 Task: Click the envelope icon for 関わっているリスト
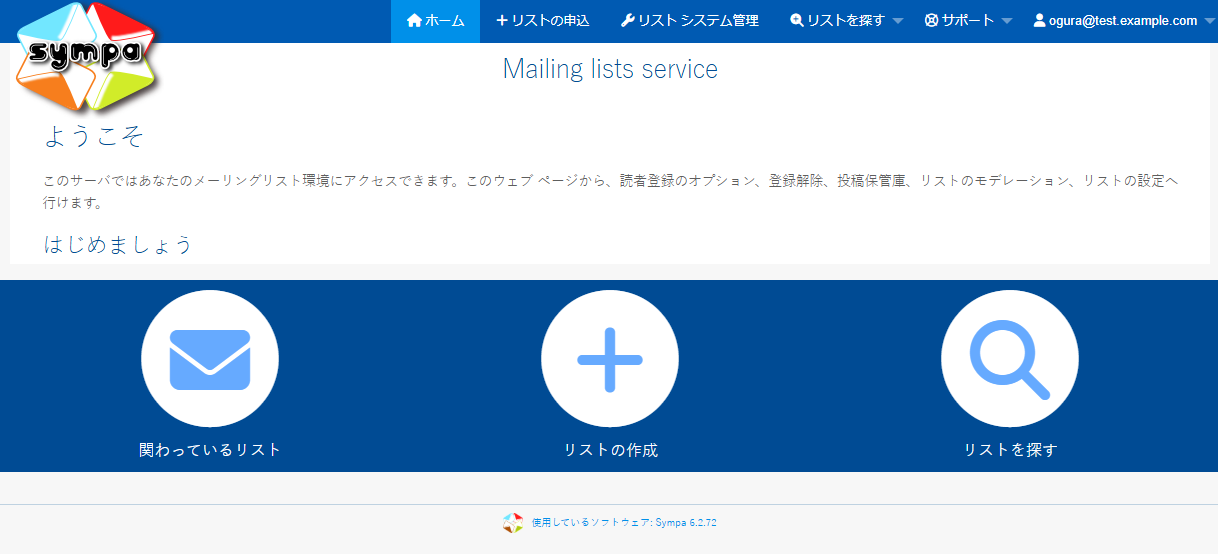coord(210,359)
